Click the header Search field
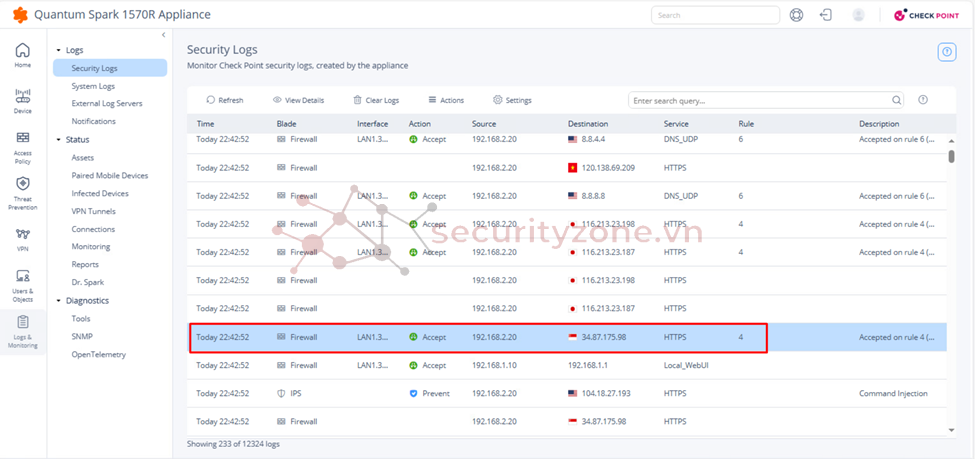The width and height of the screenshot is (975, 459). tap(715, 15)
